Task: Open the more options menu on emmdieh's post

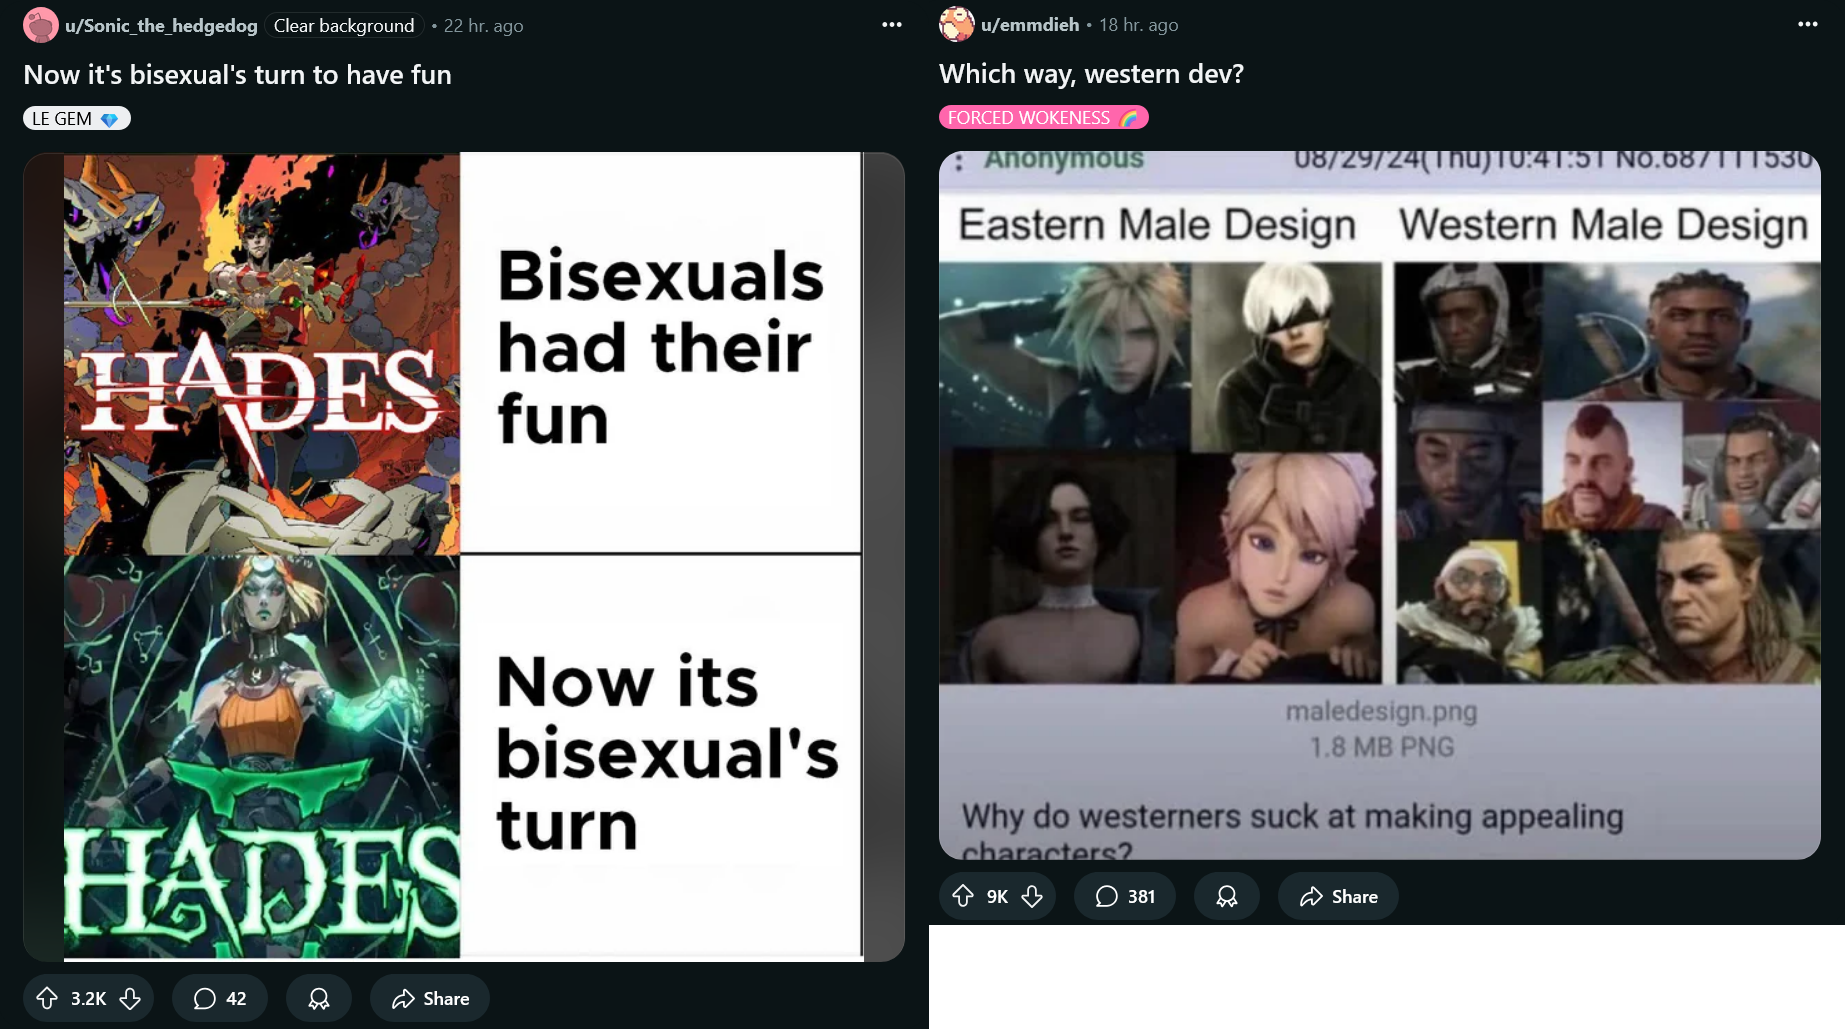Action: [x=1808, y=24]
